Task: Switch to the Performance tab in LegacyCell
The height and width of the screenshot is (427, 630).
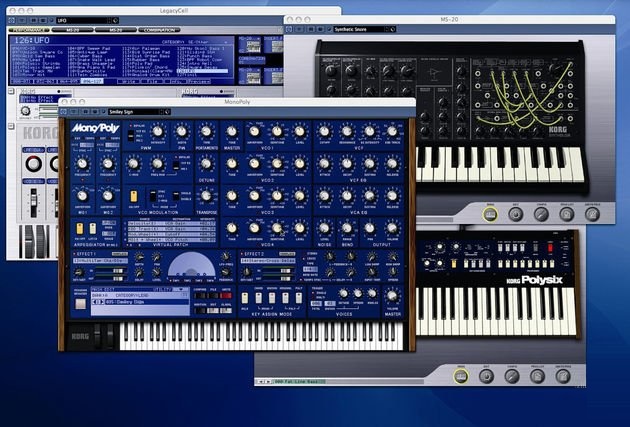Action: [29, 30]
